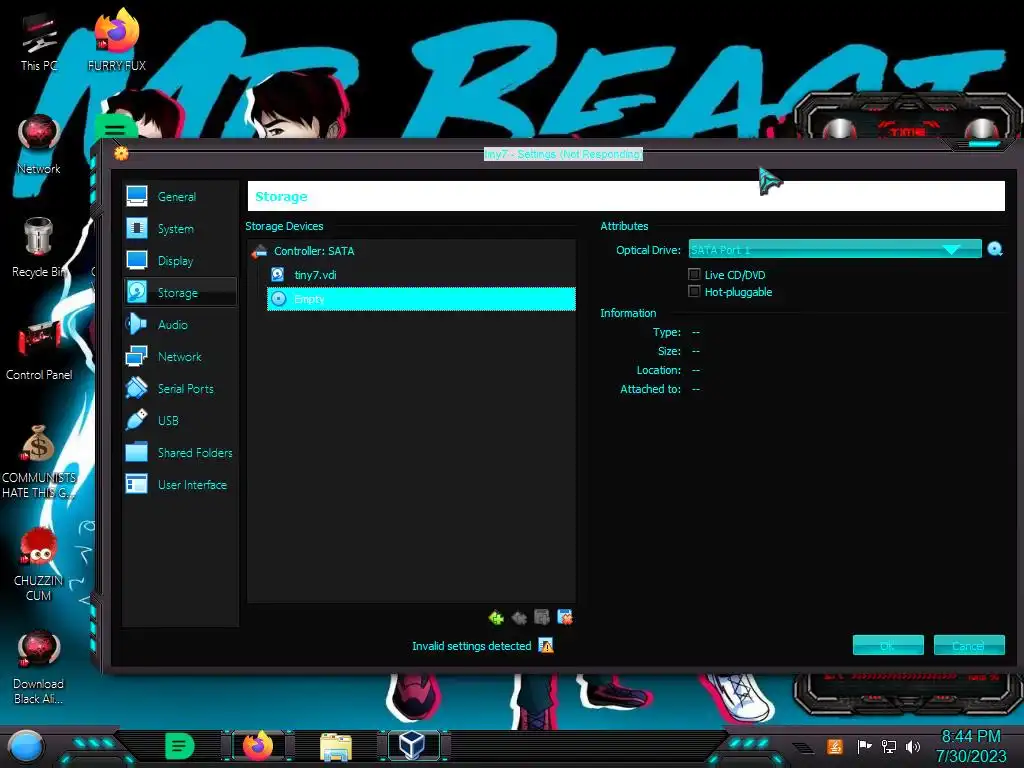Open the Audio settings category
1024x768 pixels.
point(180,325)
